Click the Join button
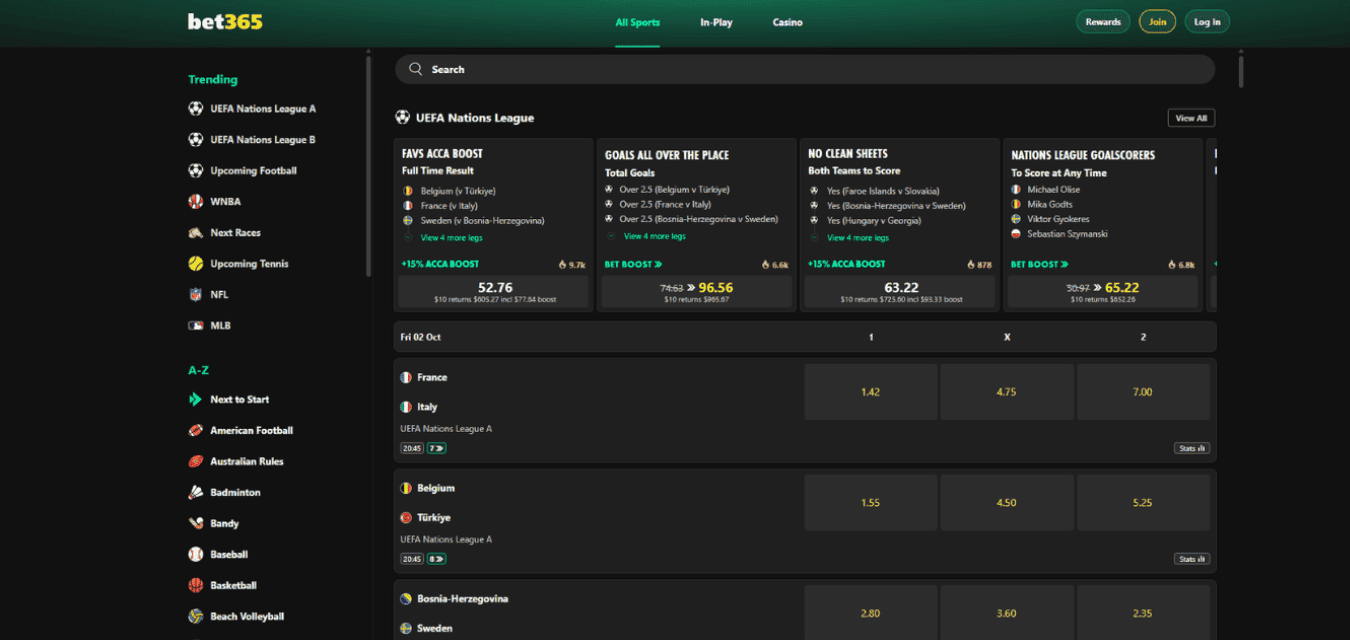This screenshot has width=1350, height=640. tap(1157, 22)
